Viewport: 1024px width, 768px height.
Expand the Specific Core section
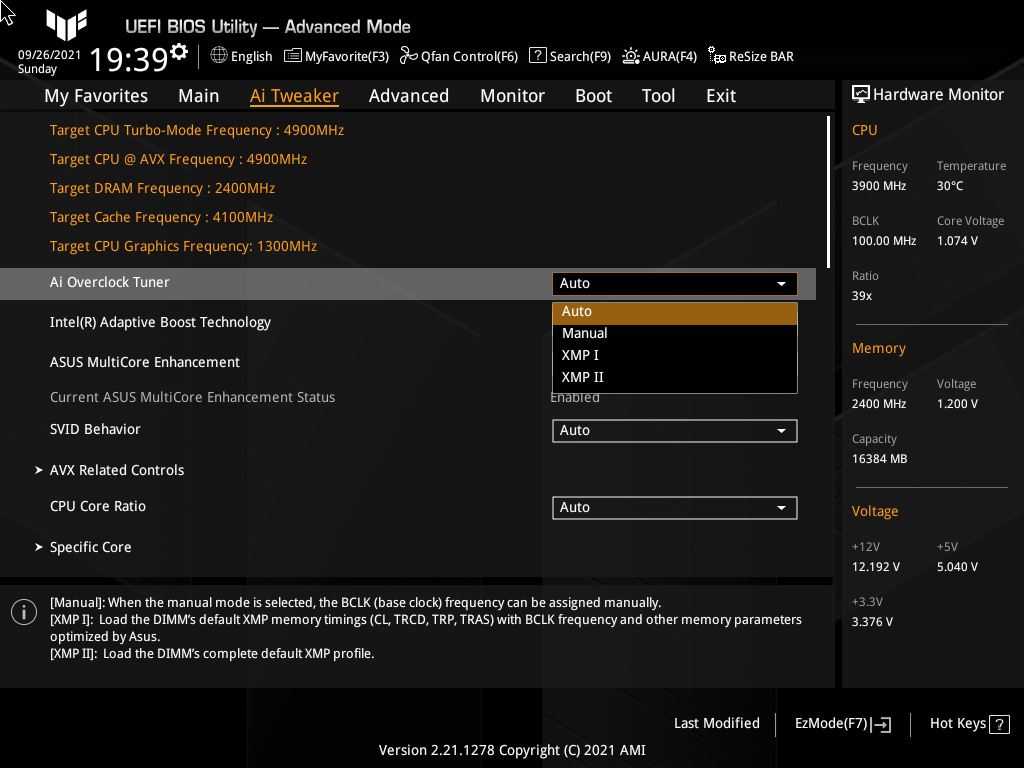(x=90, y=547)
